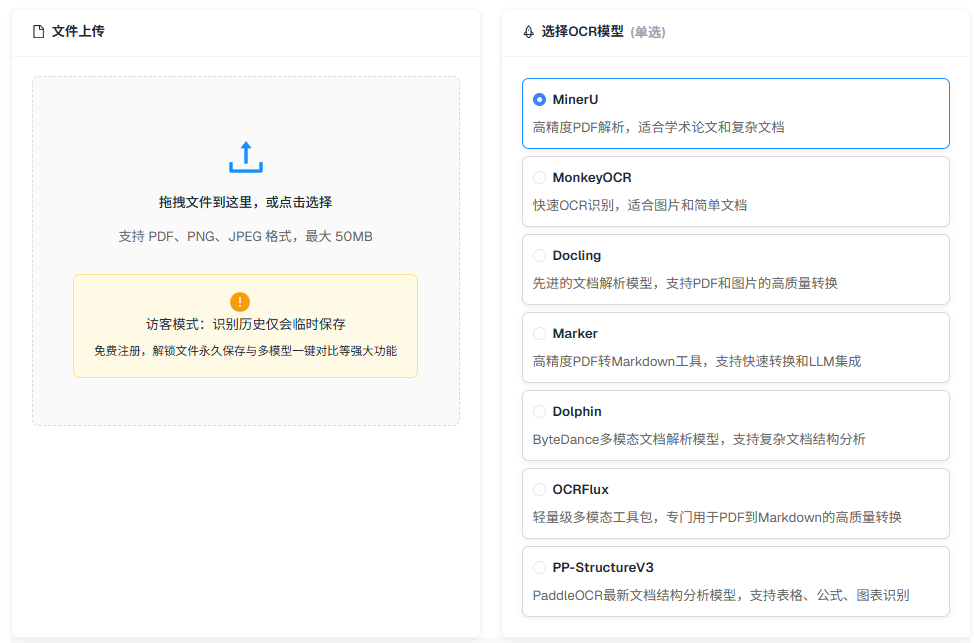Click description 高精度PDF解析，适合学术论文和复杂文档
Screen dimensions: 974x643
pos(658,127)
